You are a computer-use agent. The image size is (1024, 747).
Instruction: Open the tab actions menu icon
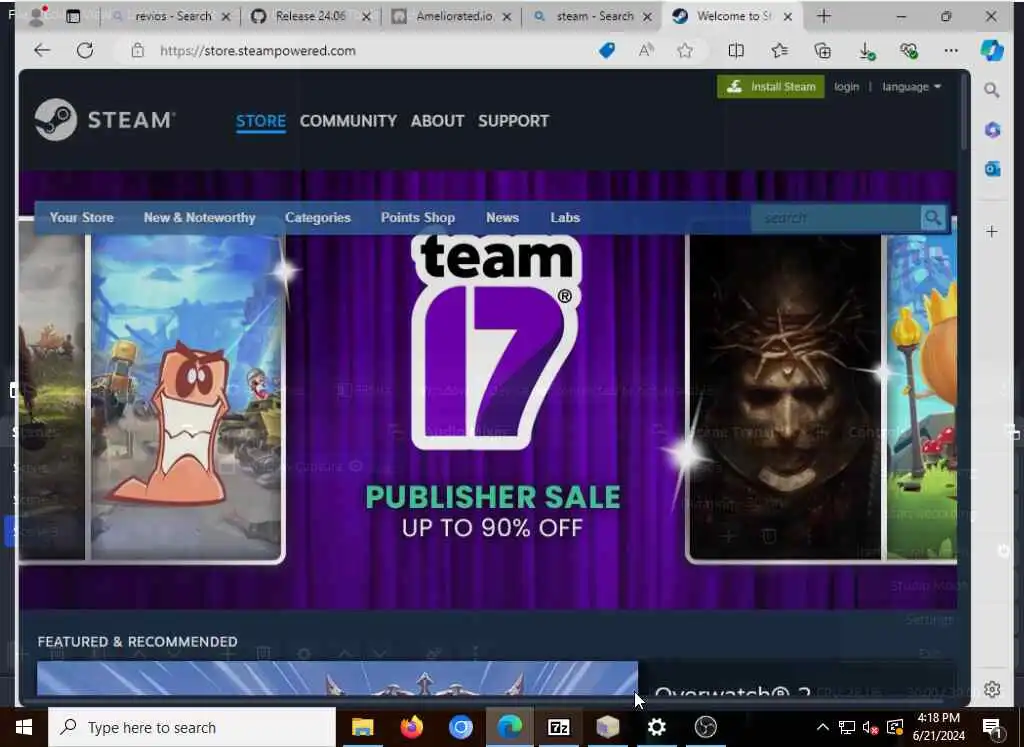tap(73, 16)
